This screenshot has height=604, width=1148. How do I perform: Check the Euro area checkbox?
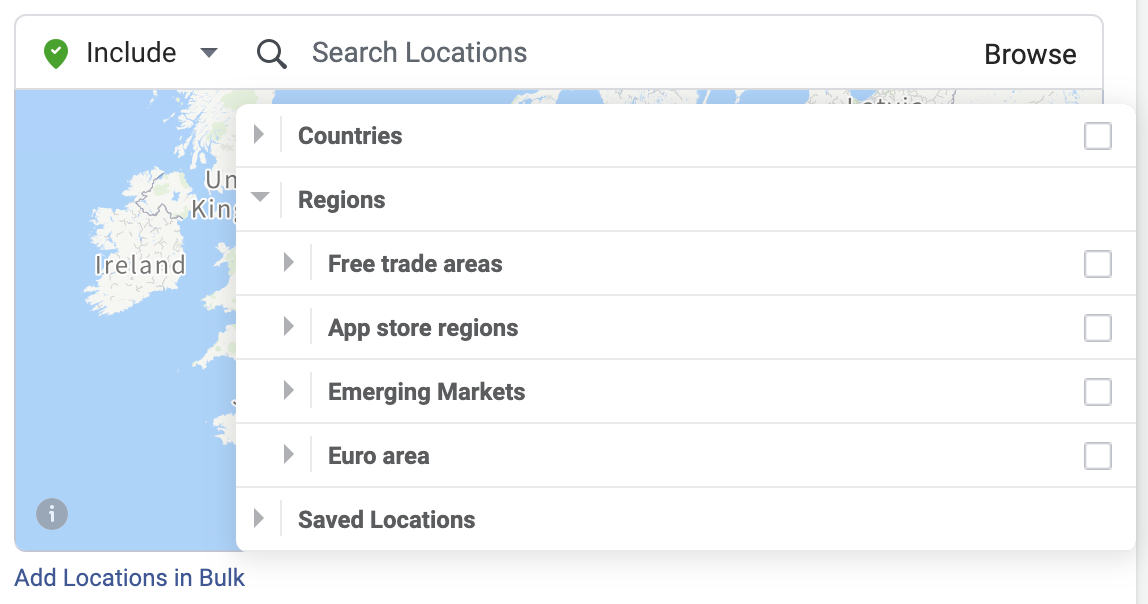pos(1097,456)
